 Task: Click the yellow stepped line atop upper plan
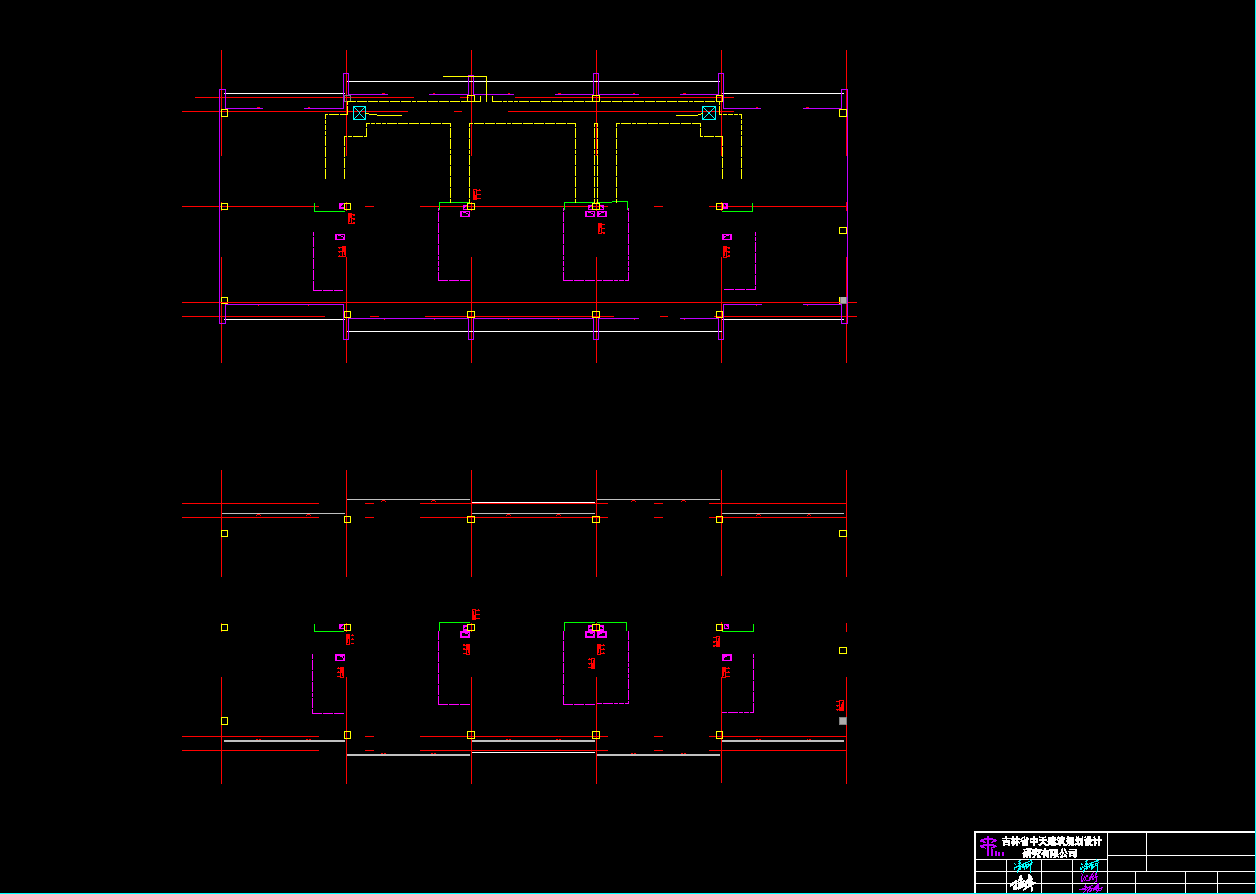466,76
